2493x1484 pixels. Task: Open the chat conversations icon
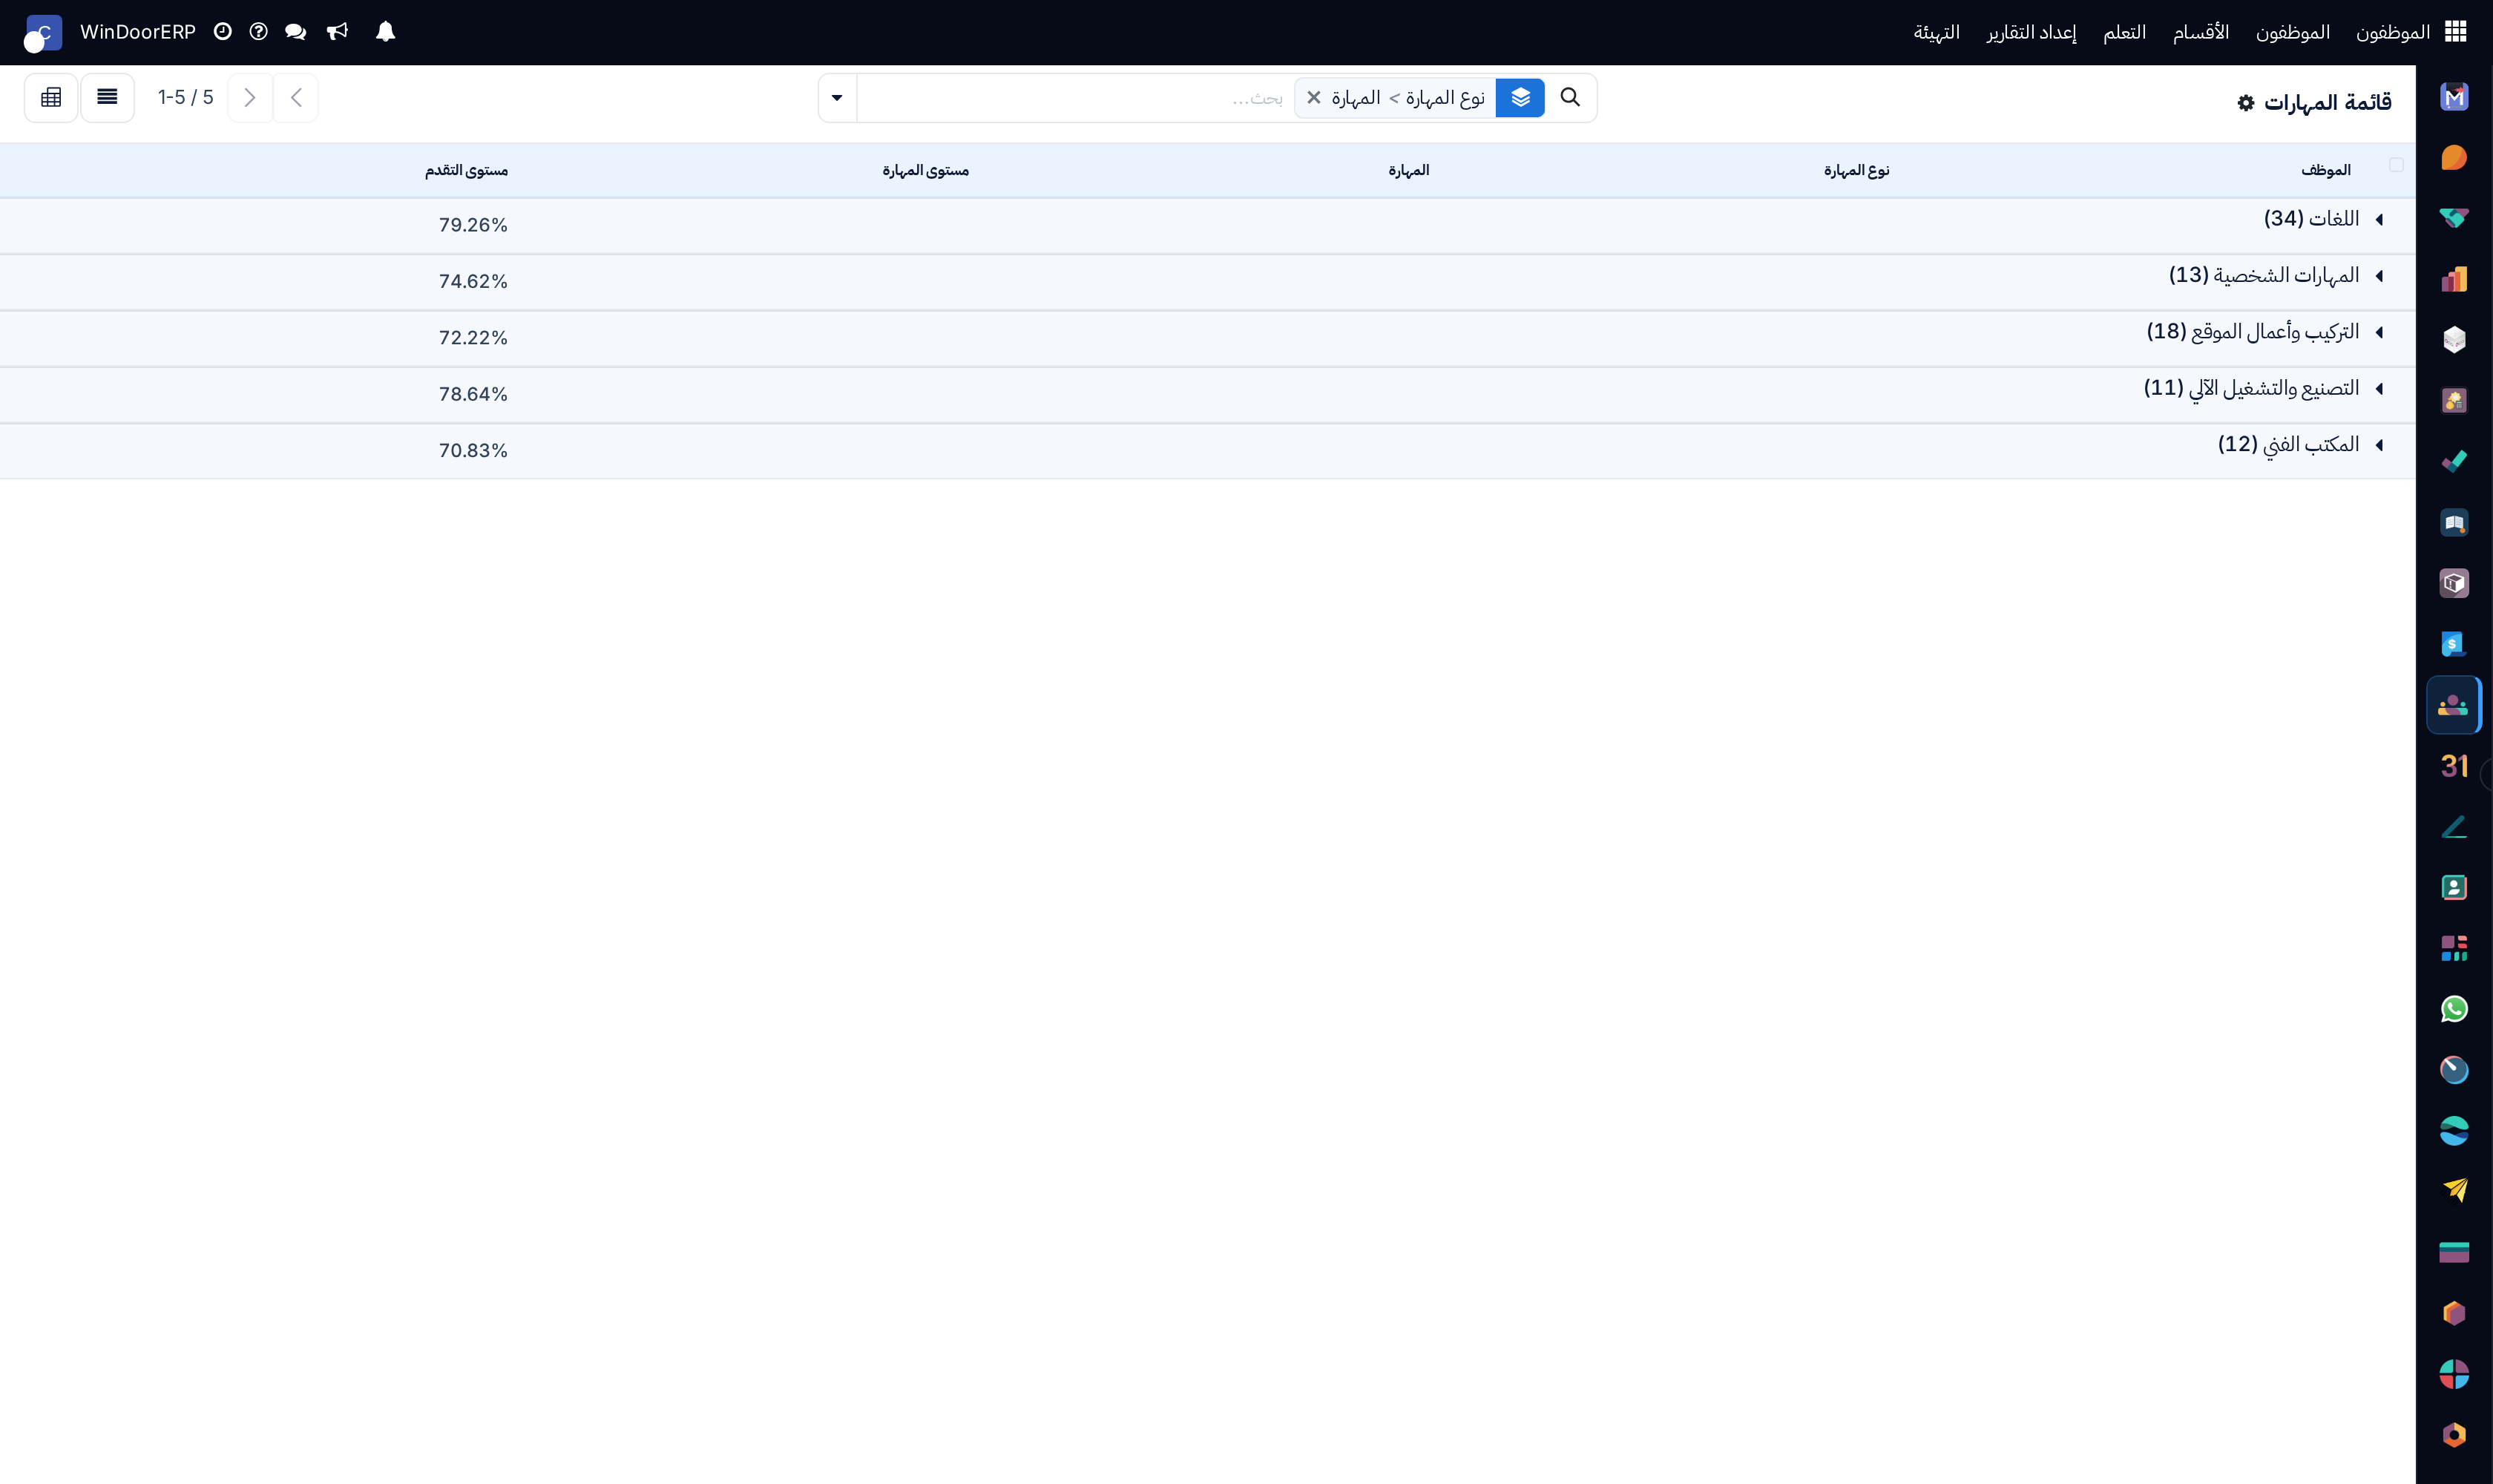tap(295, 32)
